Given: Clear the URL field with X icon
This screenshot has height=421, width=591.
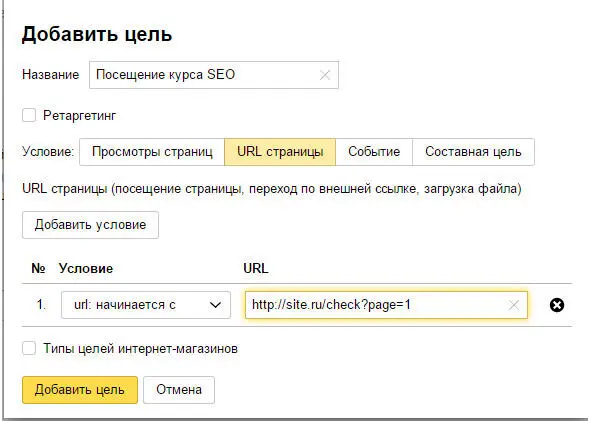Looking at the screenshot, I should click(513, 305).
